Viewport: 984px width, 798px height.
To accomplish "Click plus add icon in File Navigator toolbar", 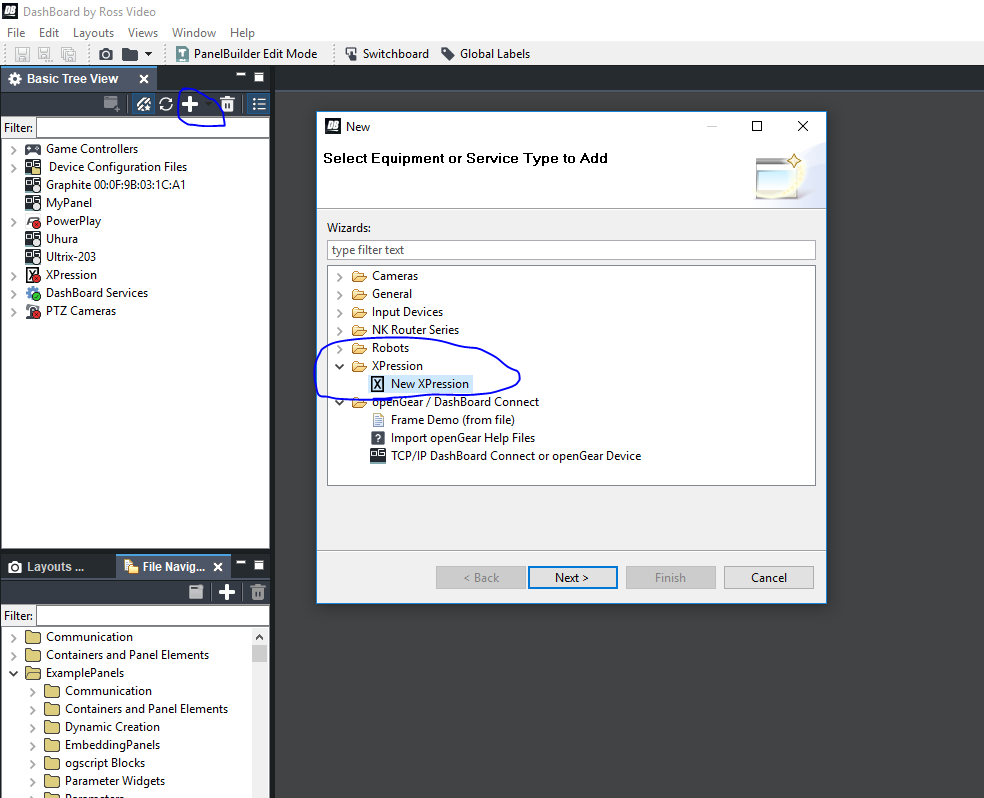I will (x=227, y=592).
